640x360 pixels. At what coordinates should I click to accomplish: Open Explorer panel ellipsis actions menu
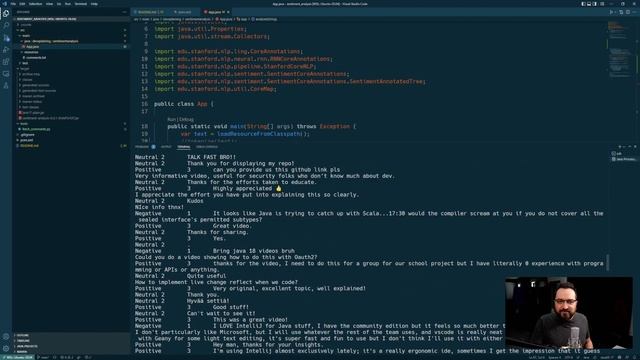(124, 12)
